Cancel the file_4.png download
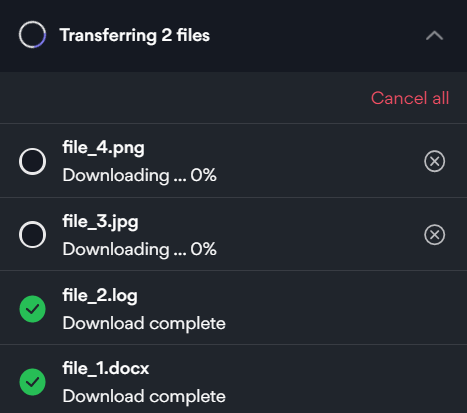Viewport: 467px width, 413px height. coord(434,161)
